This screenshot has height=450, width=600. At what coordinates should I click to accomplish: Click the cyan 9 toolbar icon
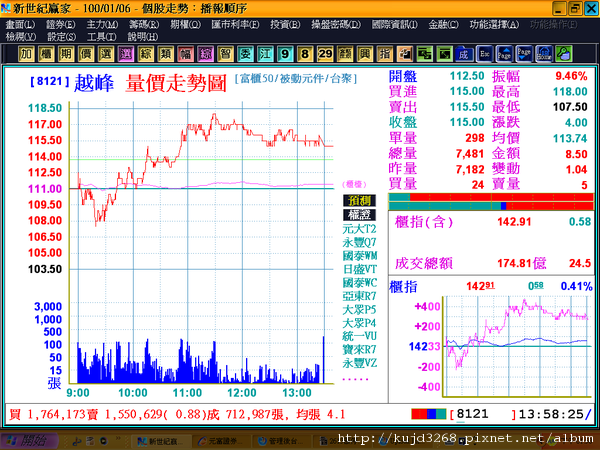(x=285, y=54)
